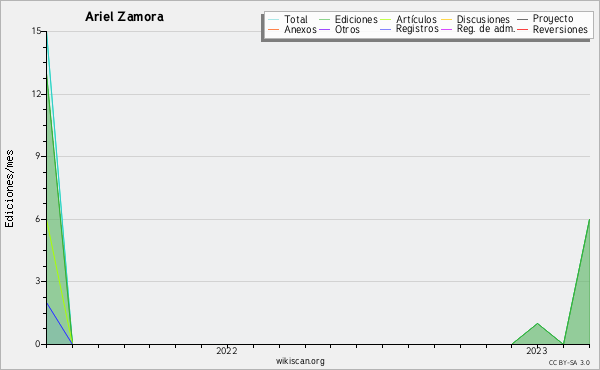
Task: Click the 12 y-axis tick label
Action: pos(36,94)
